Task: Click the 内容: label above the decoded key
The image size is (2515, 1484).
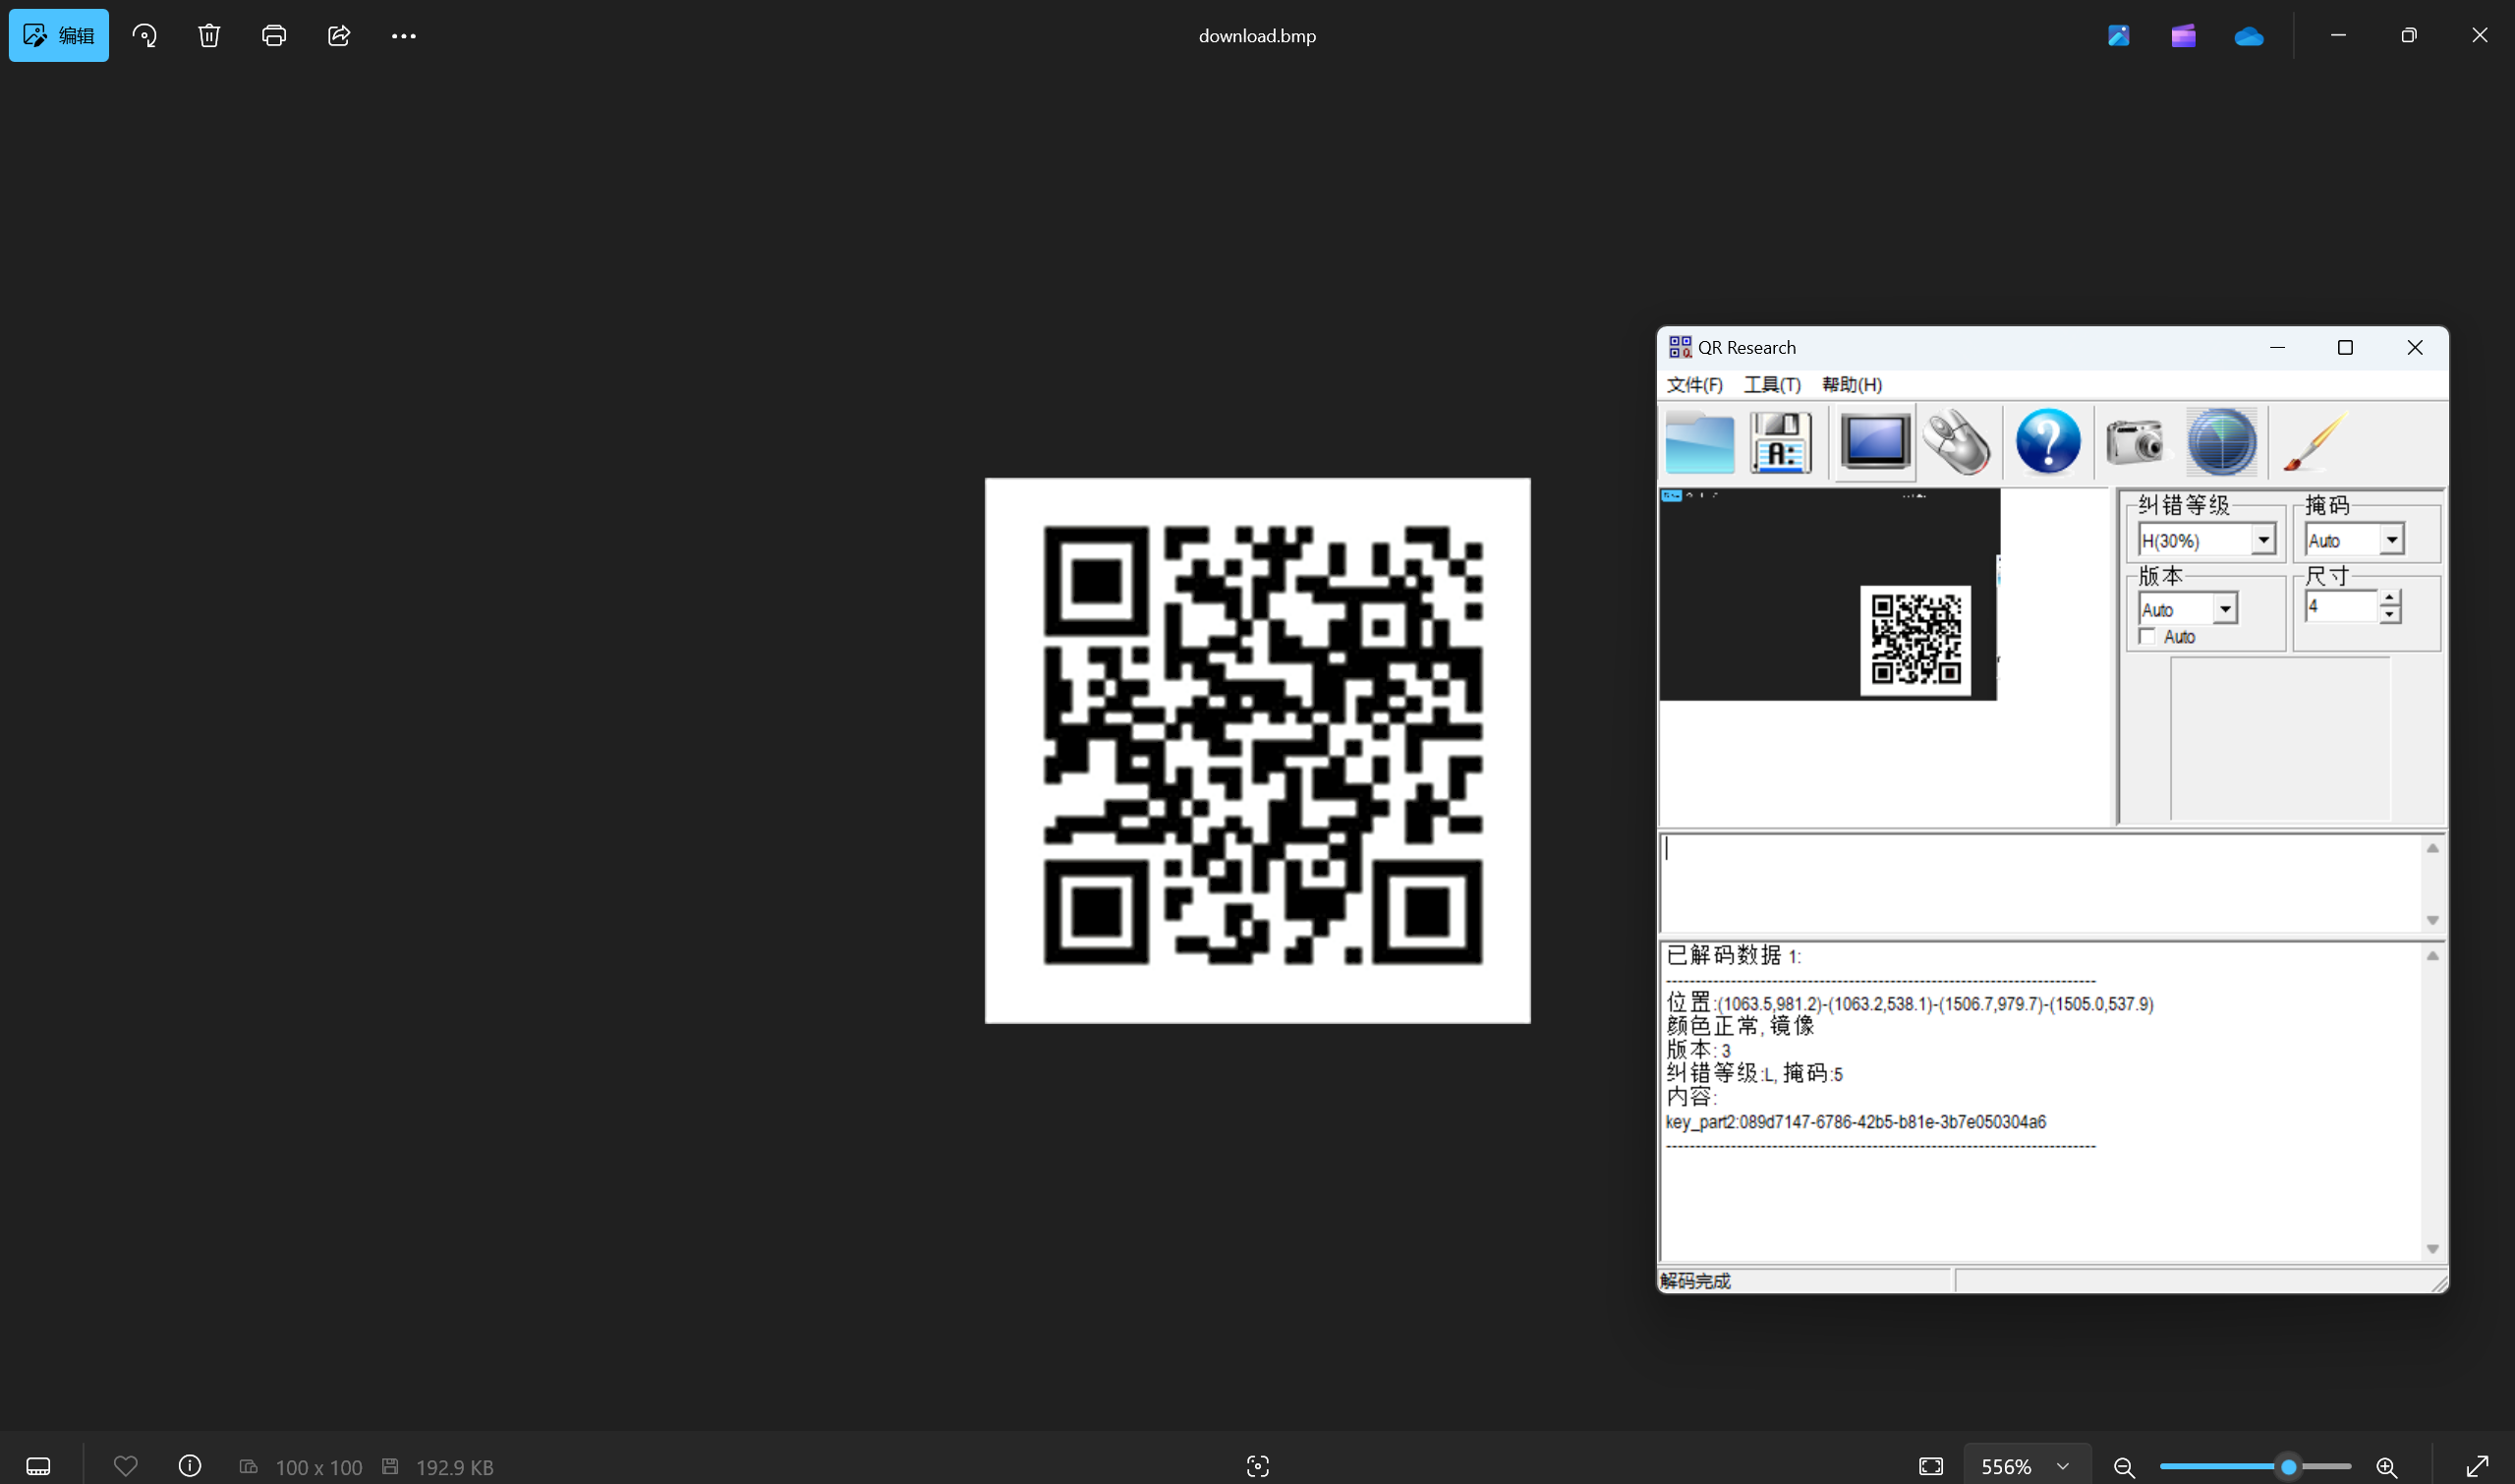Action: point(1691,1097)
